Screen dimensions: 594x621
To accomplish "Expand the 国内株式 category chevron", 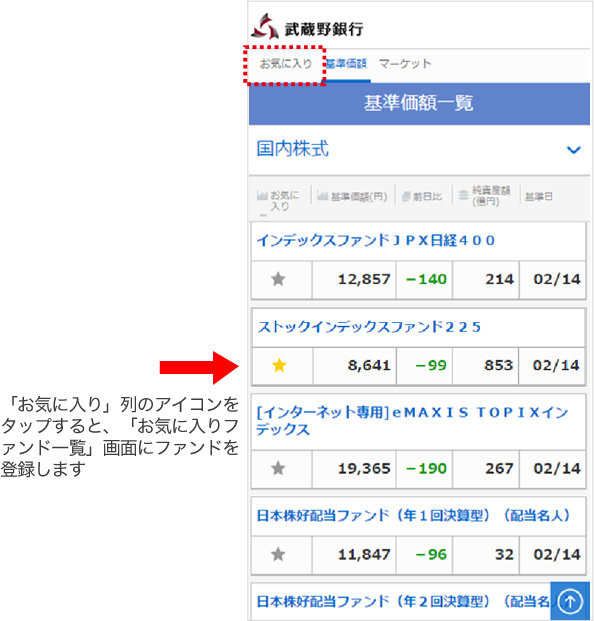I will pyautogui.click(x=573, y=150).
